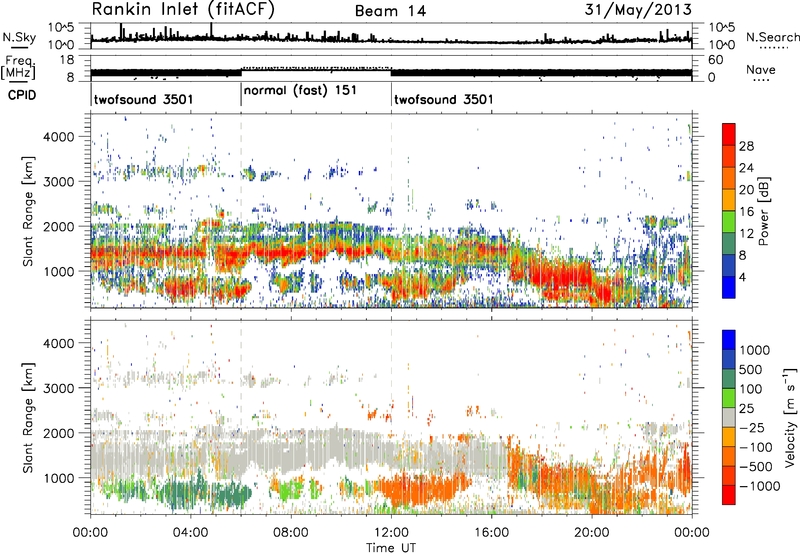Click the 'CPID' row label
This screenshot has height=554, width=800.
[x=22, y=95]
